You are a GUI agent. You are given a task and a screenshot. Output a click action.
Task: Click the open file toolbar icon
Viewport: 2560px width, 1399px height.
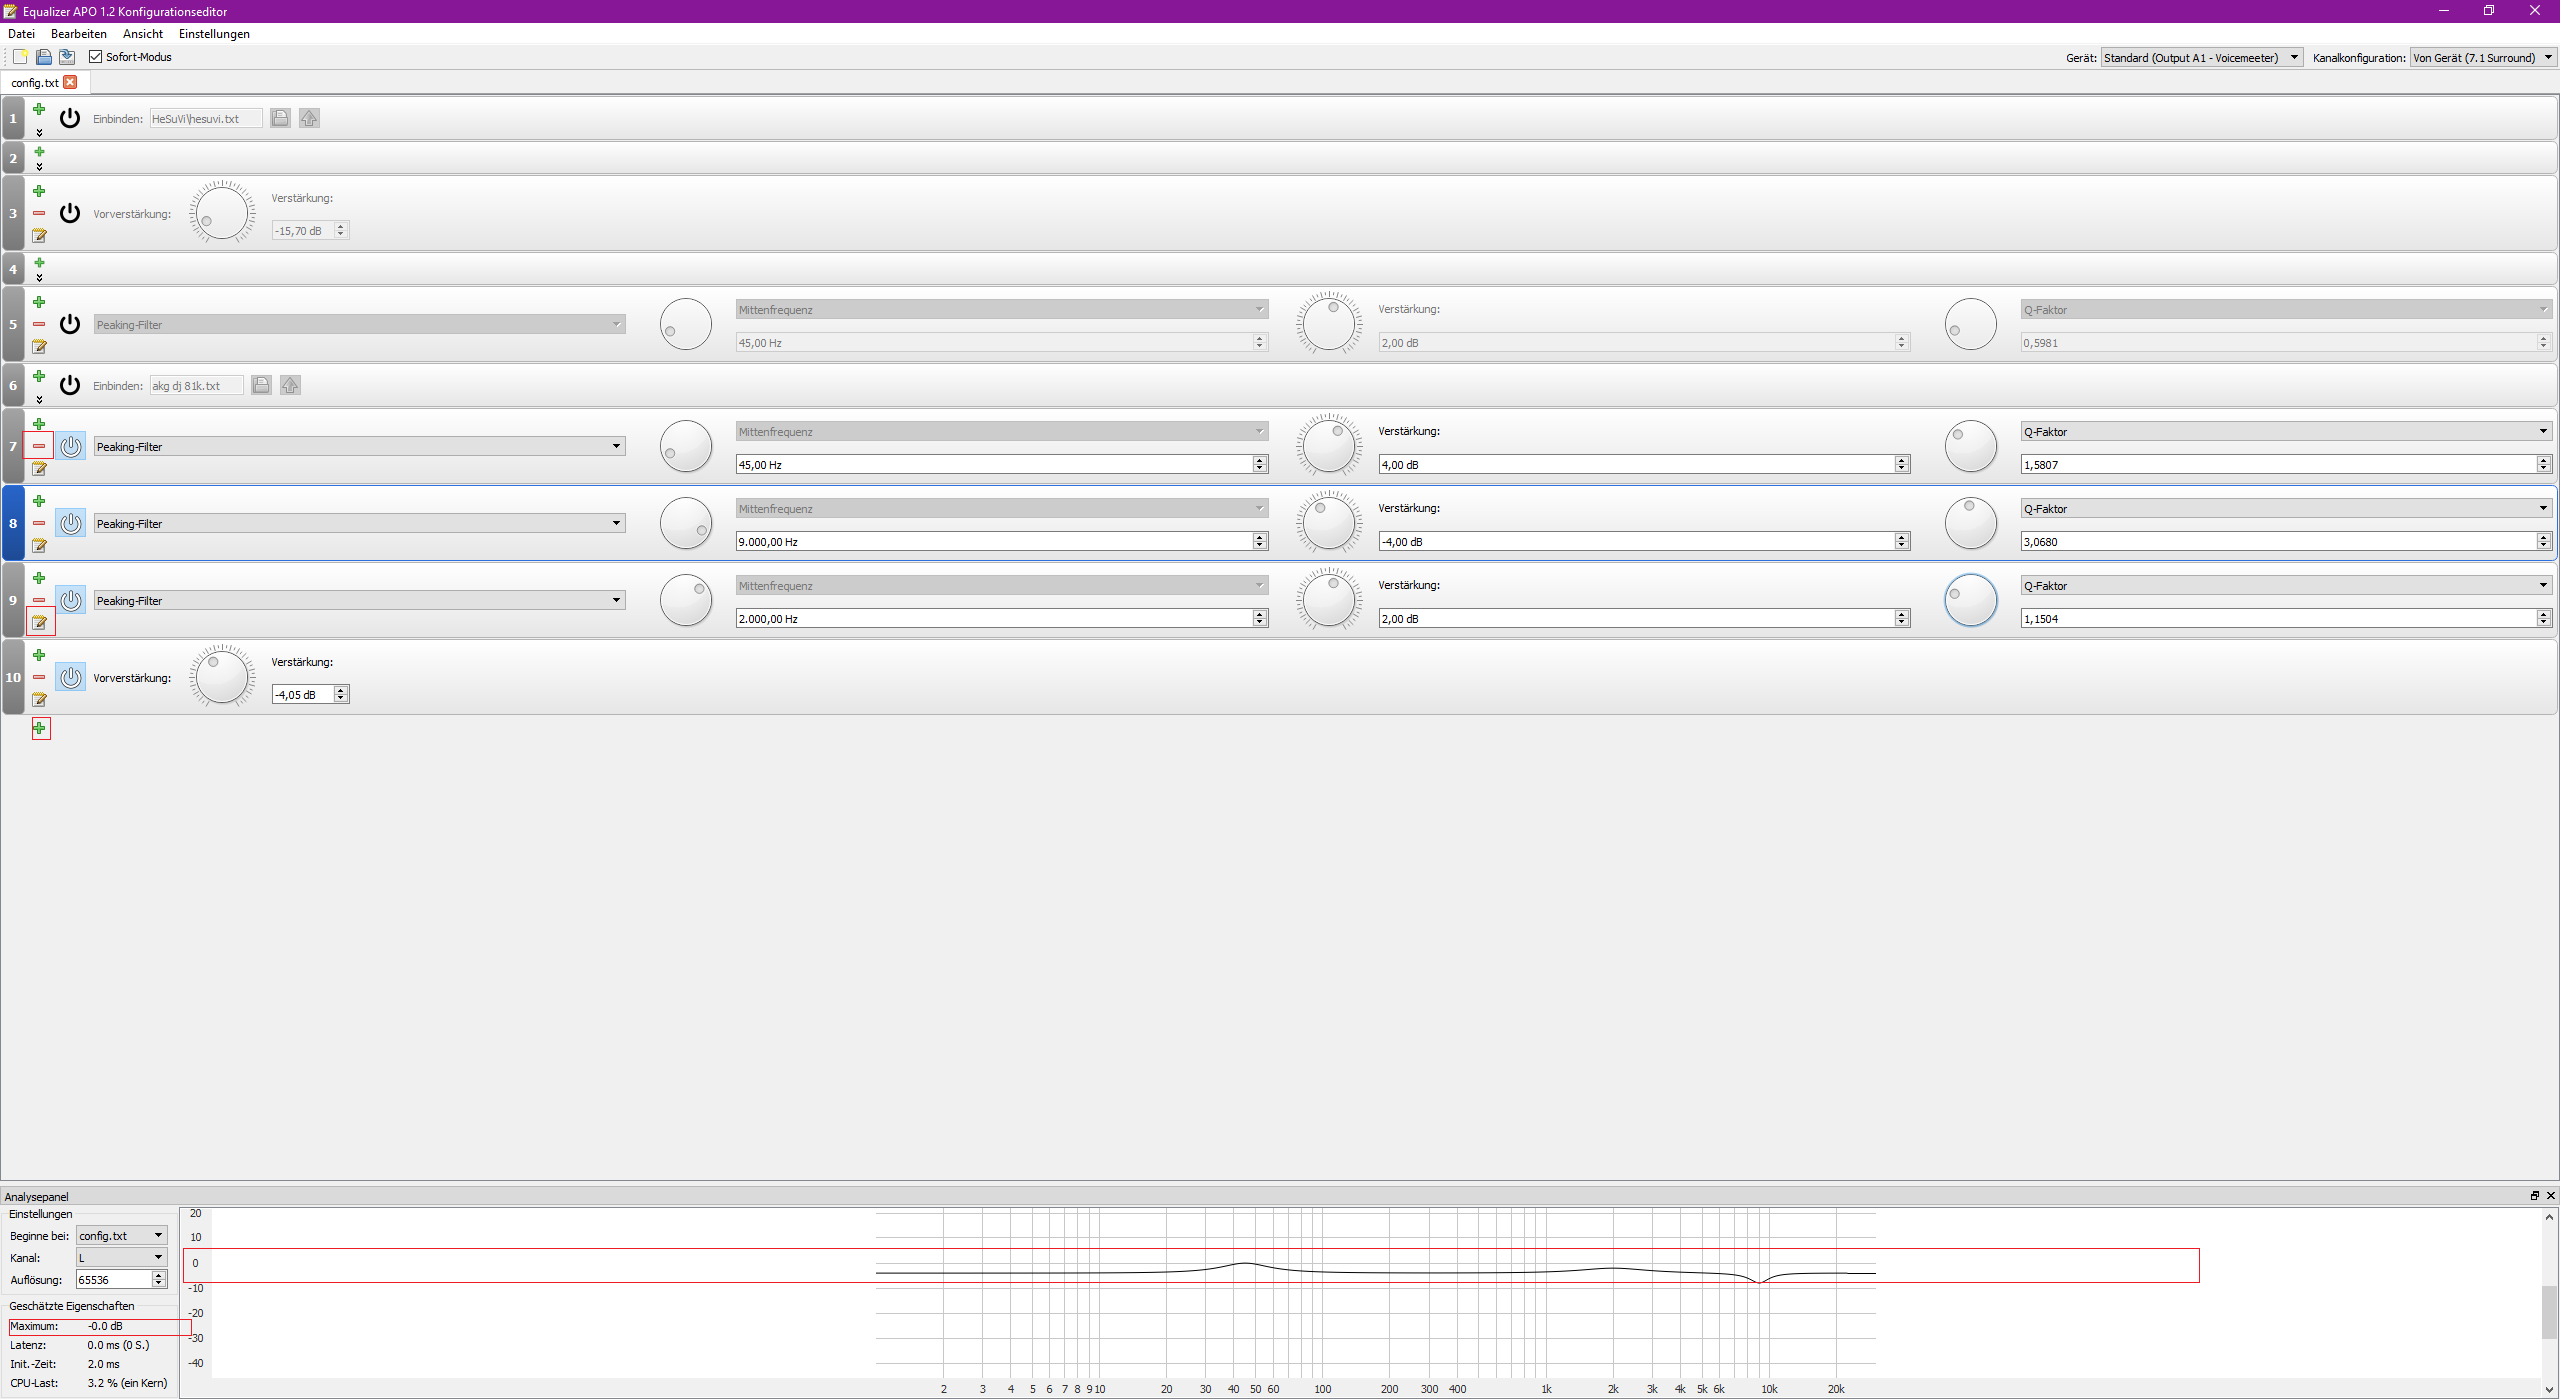pyautogui.click(x=43, y=57)
